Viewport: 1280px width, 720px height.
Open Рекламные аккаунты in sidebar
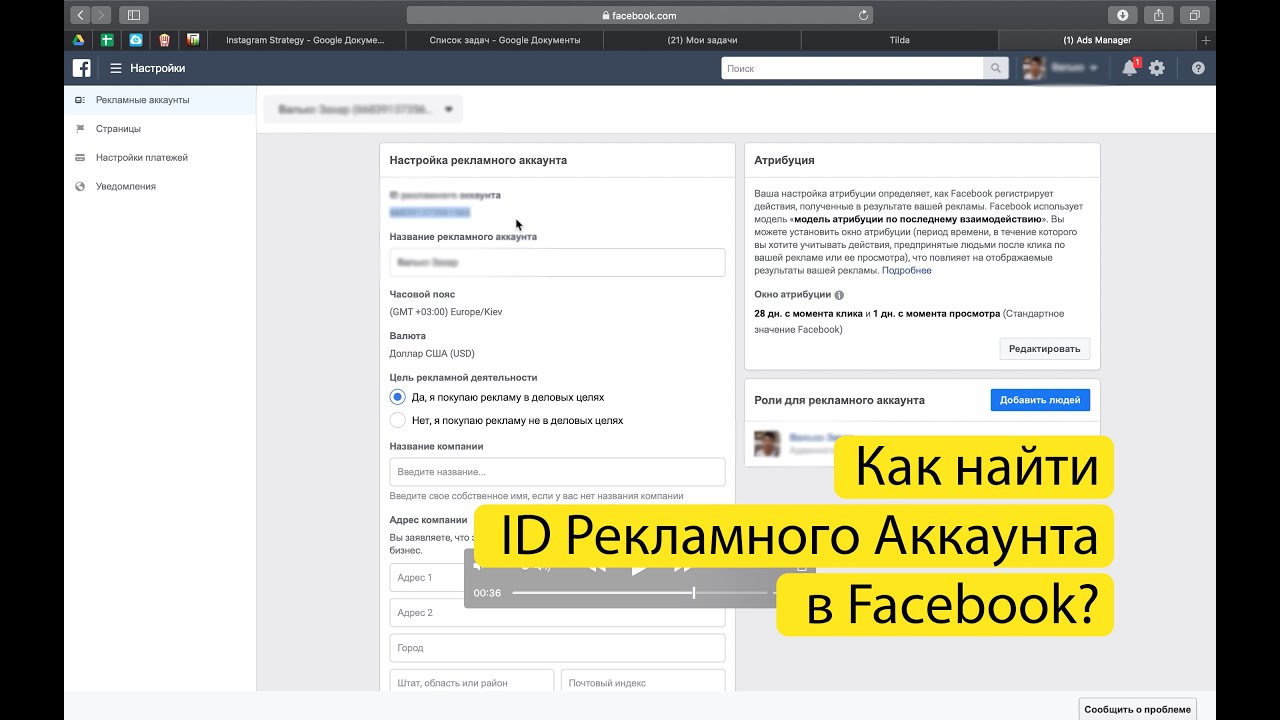[160, 100]
